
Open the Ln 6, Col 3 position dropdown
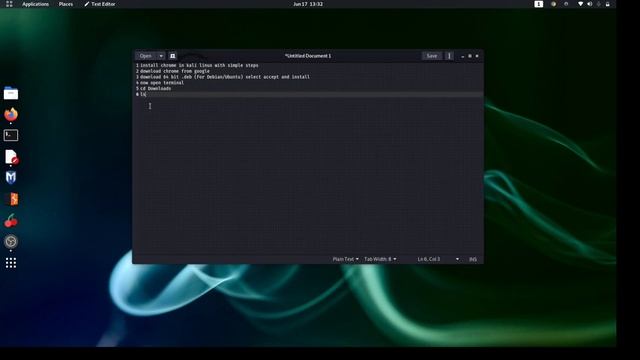pyautogui.click(x=438, y=259)
